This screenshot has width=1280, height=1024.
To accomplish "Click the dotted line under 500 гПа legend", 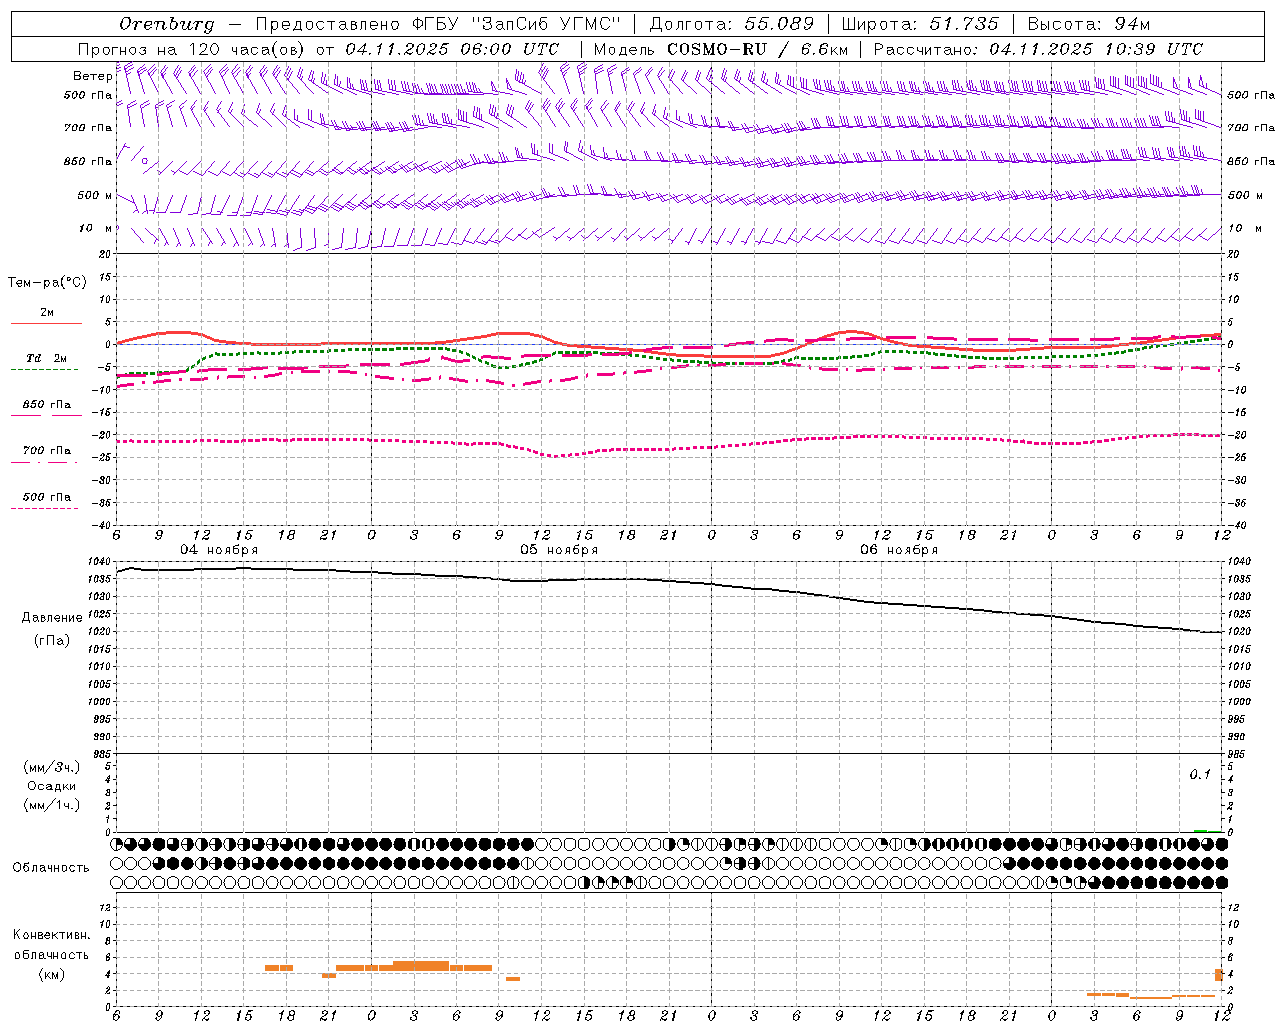I will tap(44, 509).
